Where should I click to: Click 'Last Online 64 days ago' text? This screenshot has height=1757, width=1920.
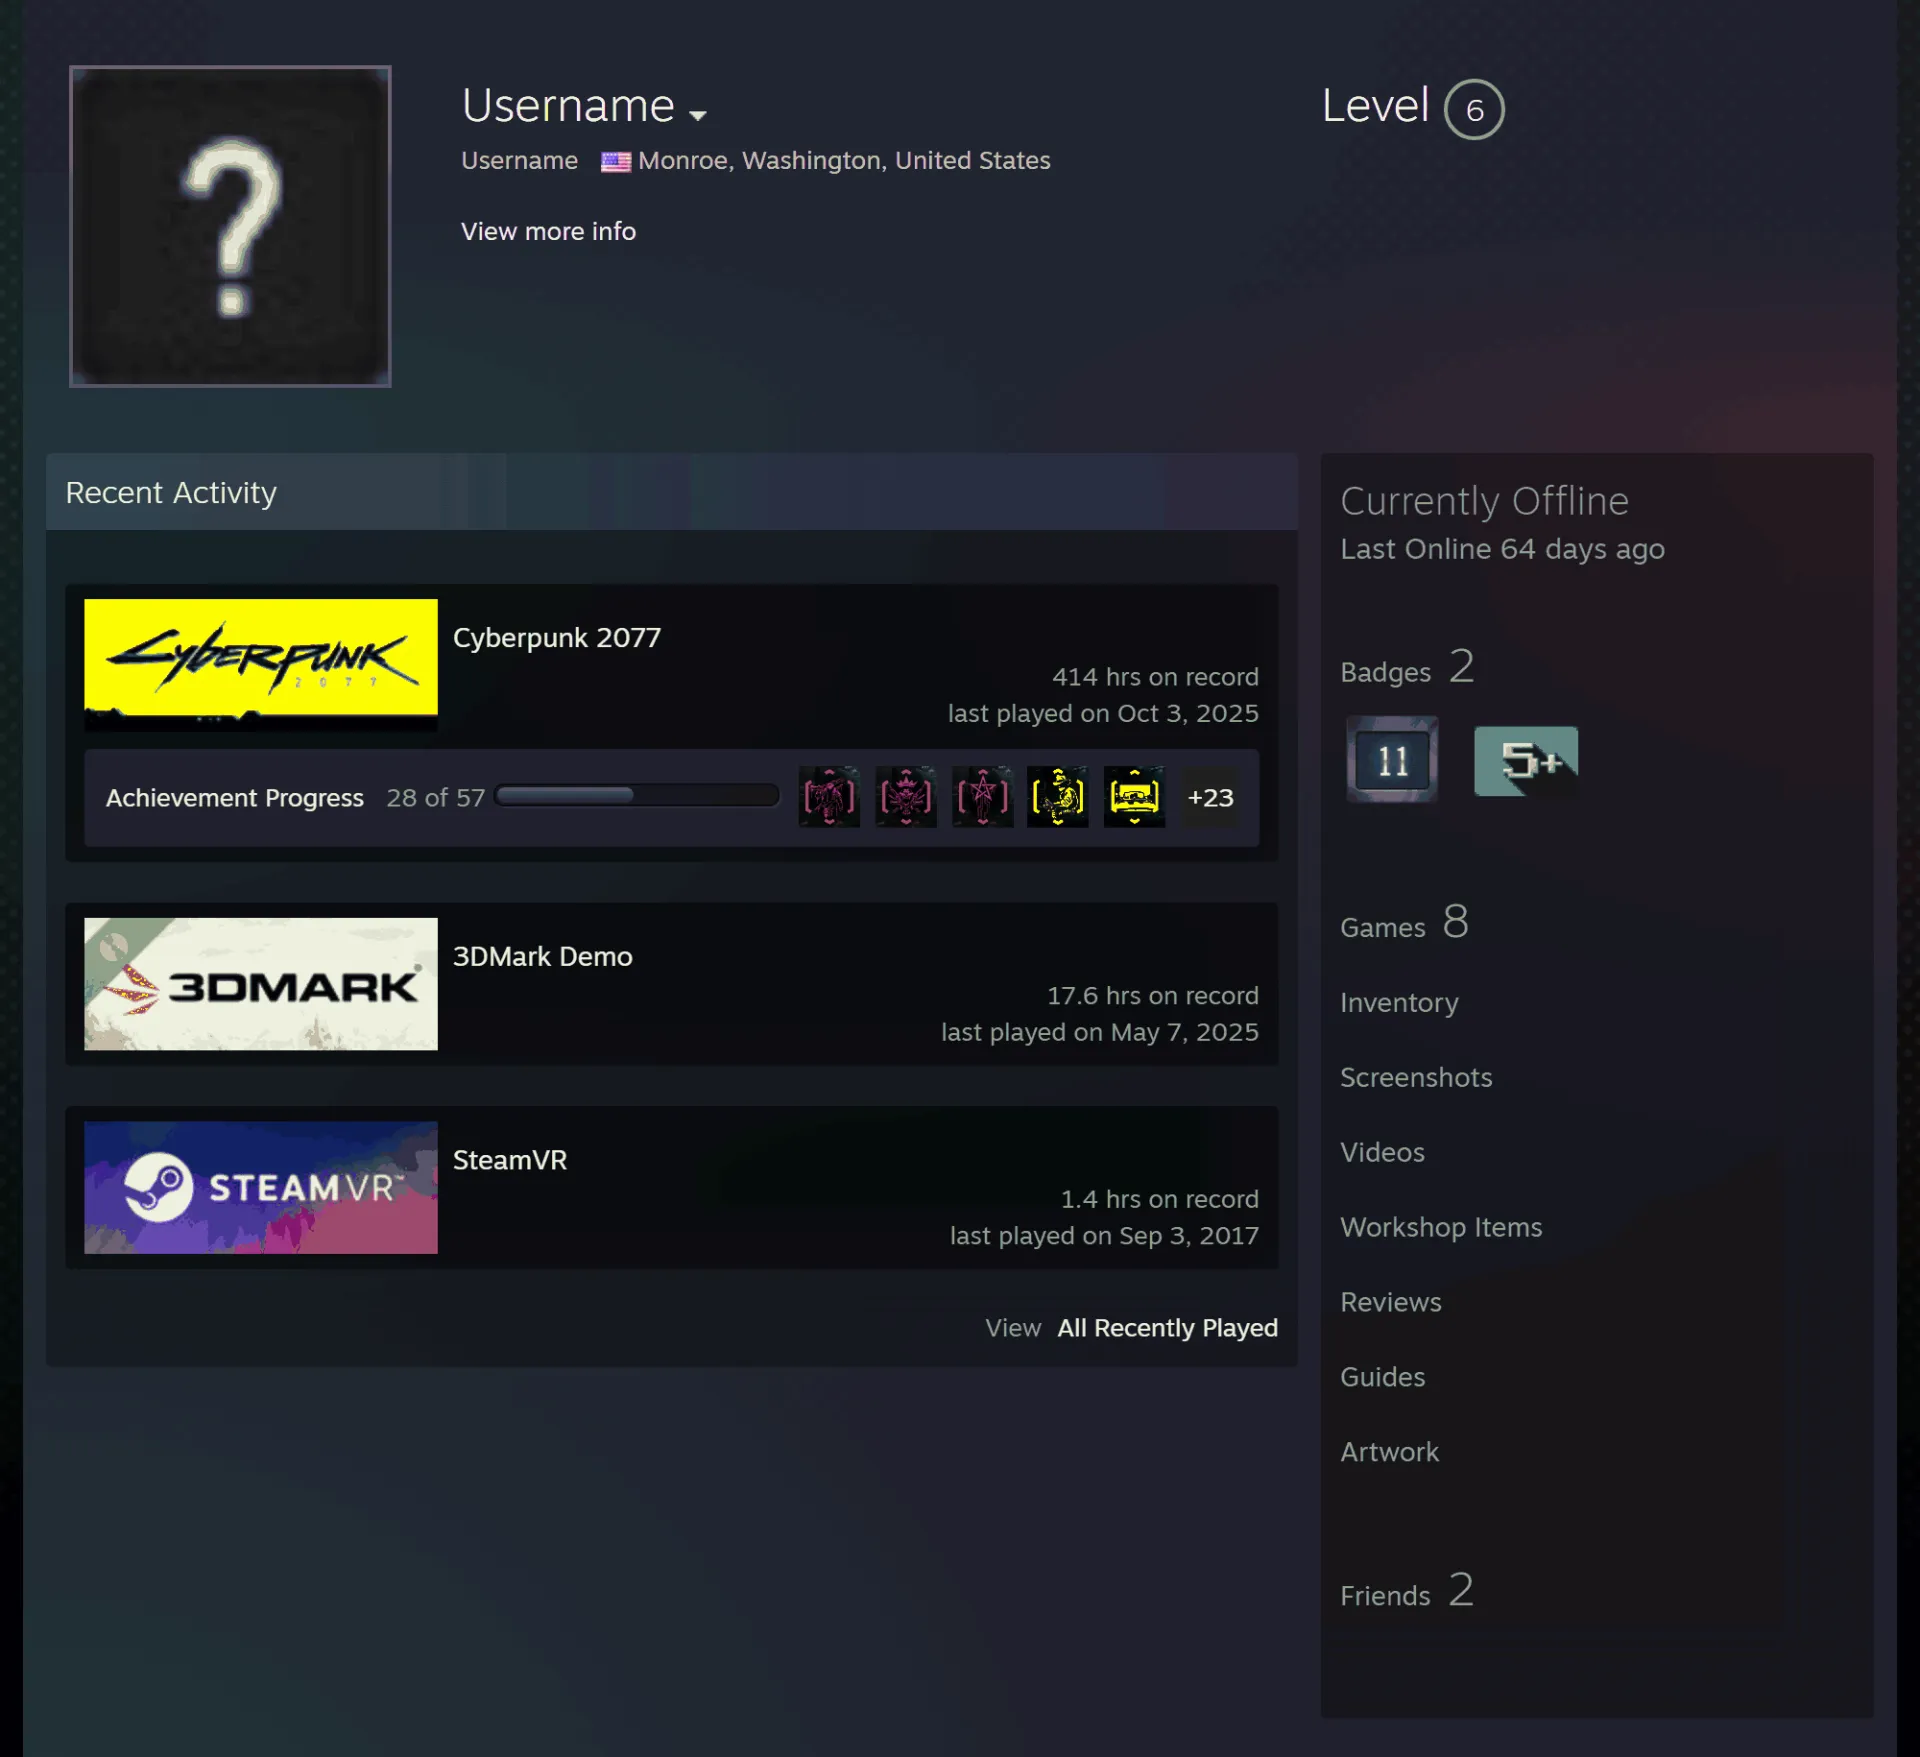pyautogui.click(x=1502, y=549)
